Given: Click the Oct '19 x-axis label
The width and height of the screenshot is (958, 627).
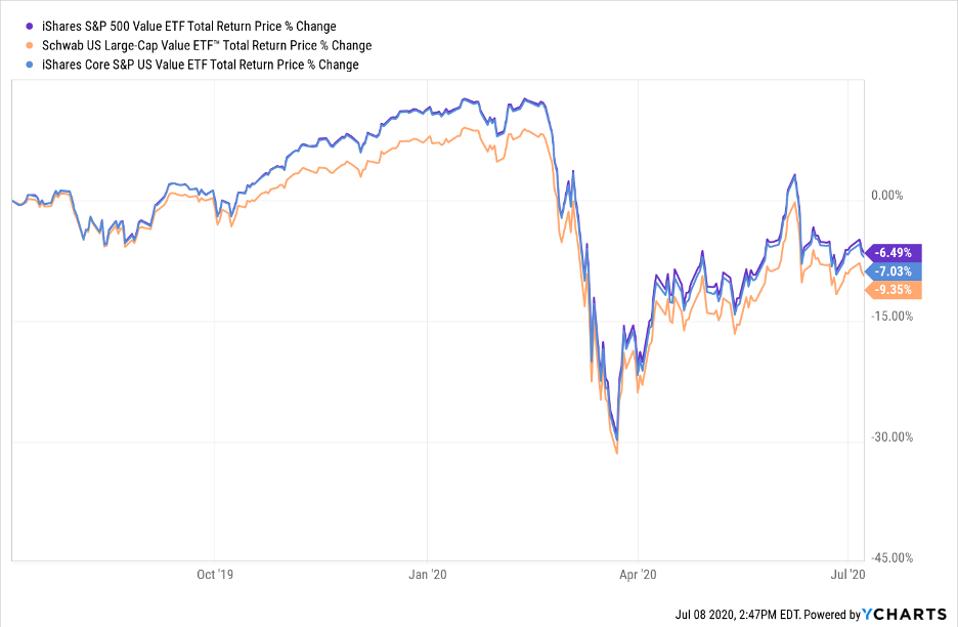Looking at the screenshot, I should click(214, 574).
